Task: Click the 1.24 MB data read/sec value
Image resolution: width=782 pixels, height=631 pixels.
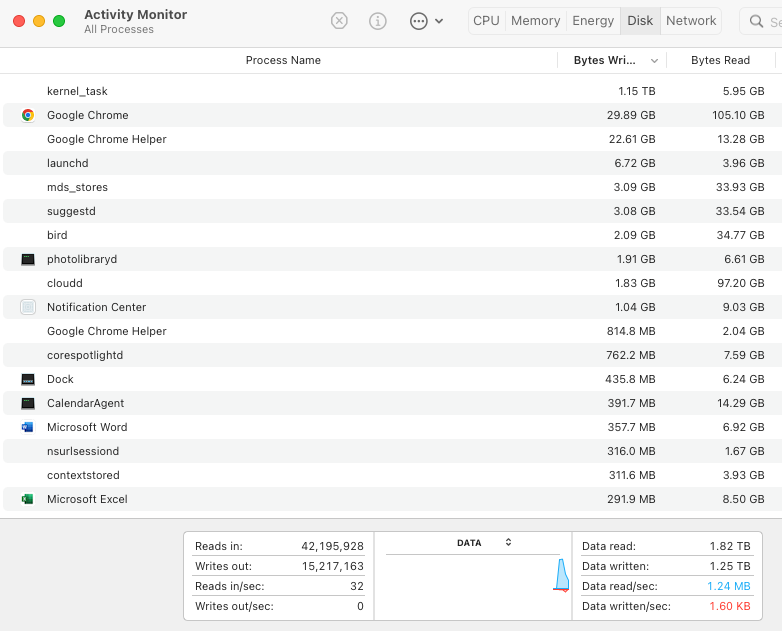Action: tap(729, 586)
